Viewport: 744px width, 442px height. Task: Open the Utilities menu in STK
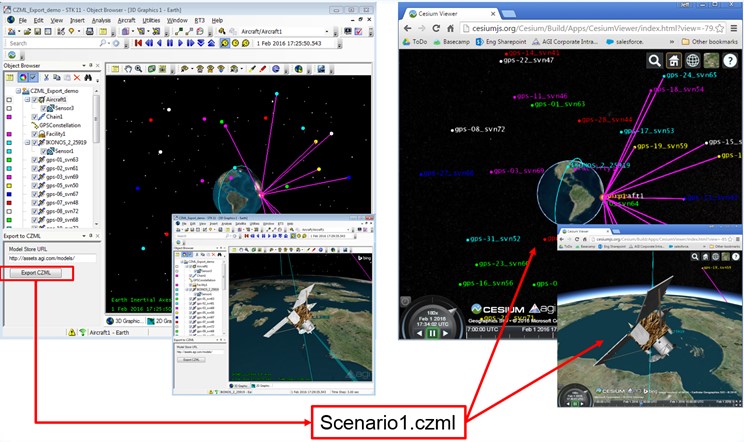click(x=151, y=20)
